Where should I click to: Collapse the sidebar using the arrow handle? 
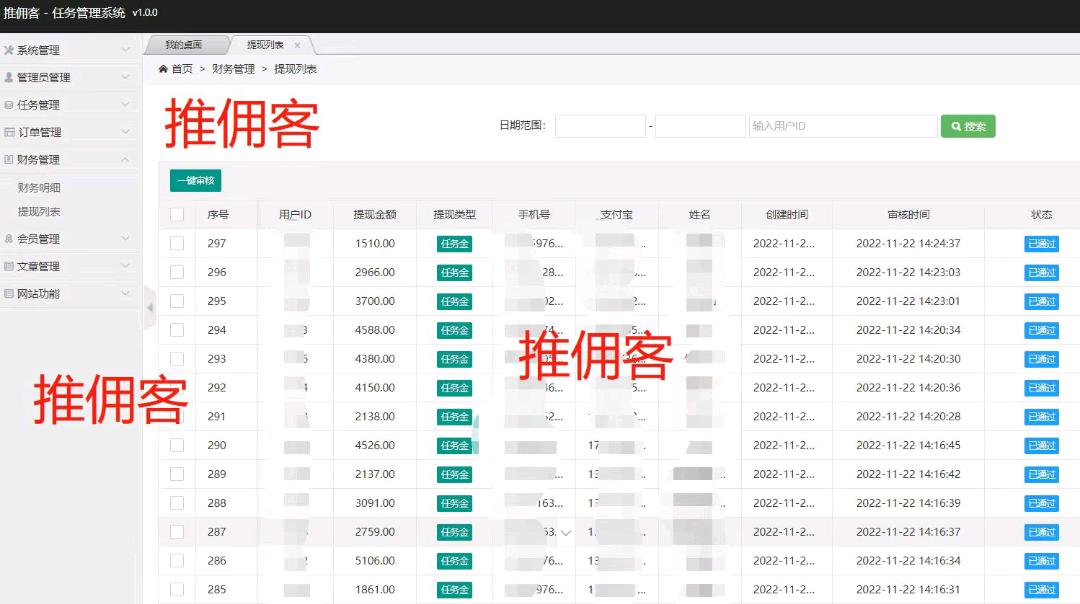point(150,308)
